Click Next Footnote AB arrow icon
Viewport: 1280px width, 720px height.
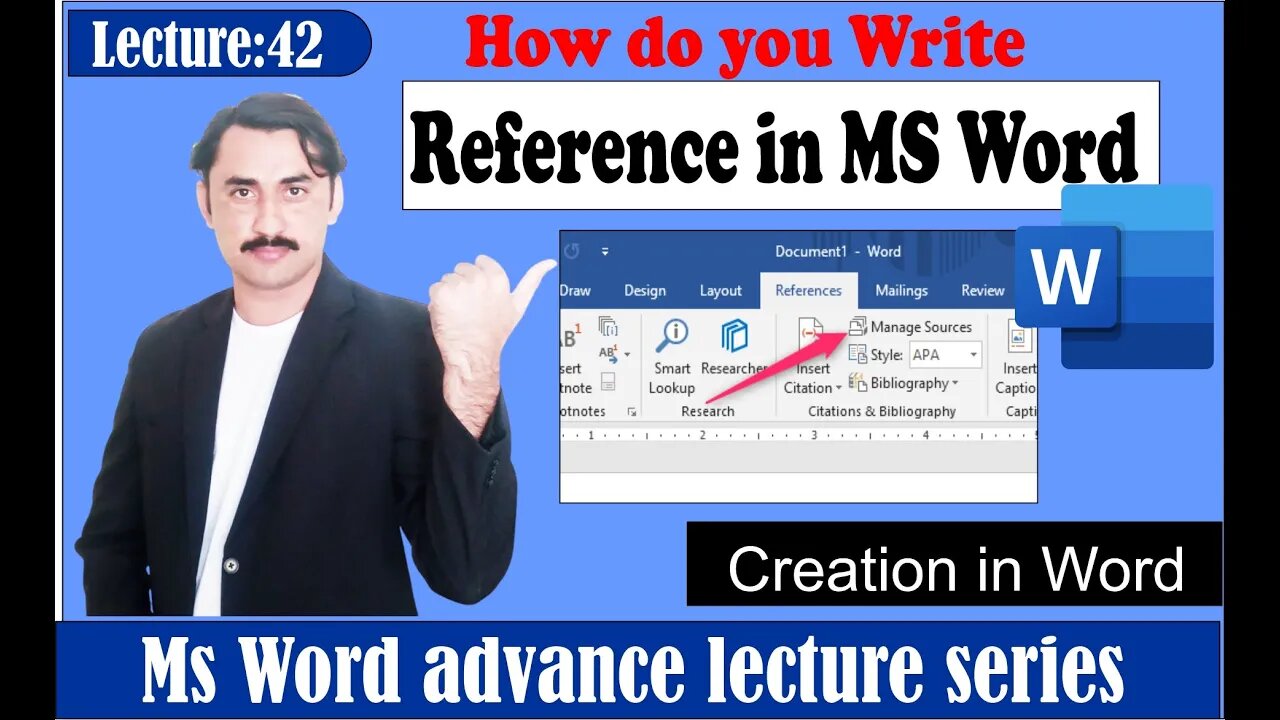click(609, 354)
